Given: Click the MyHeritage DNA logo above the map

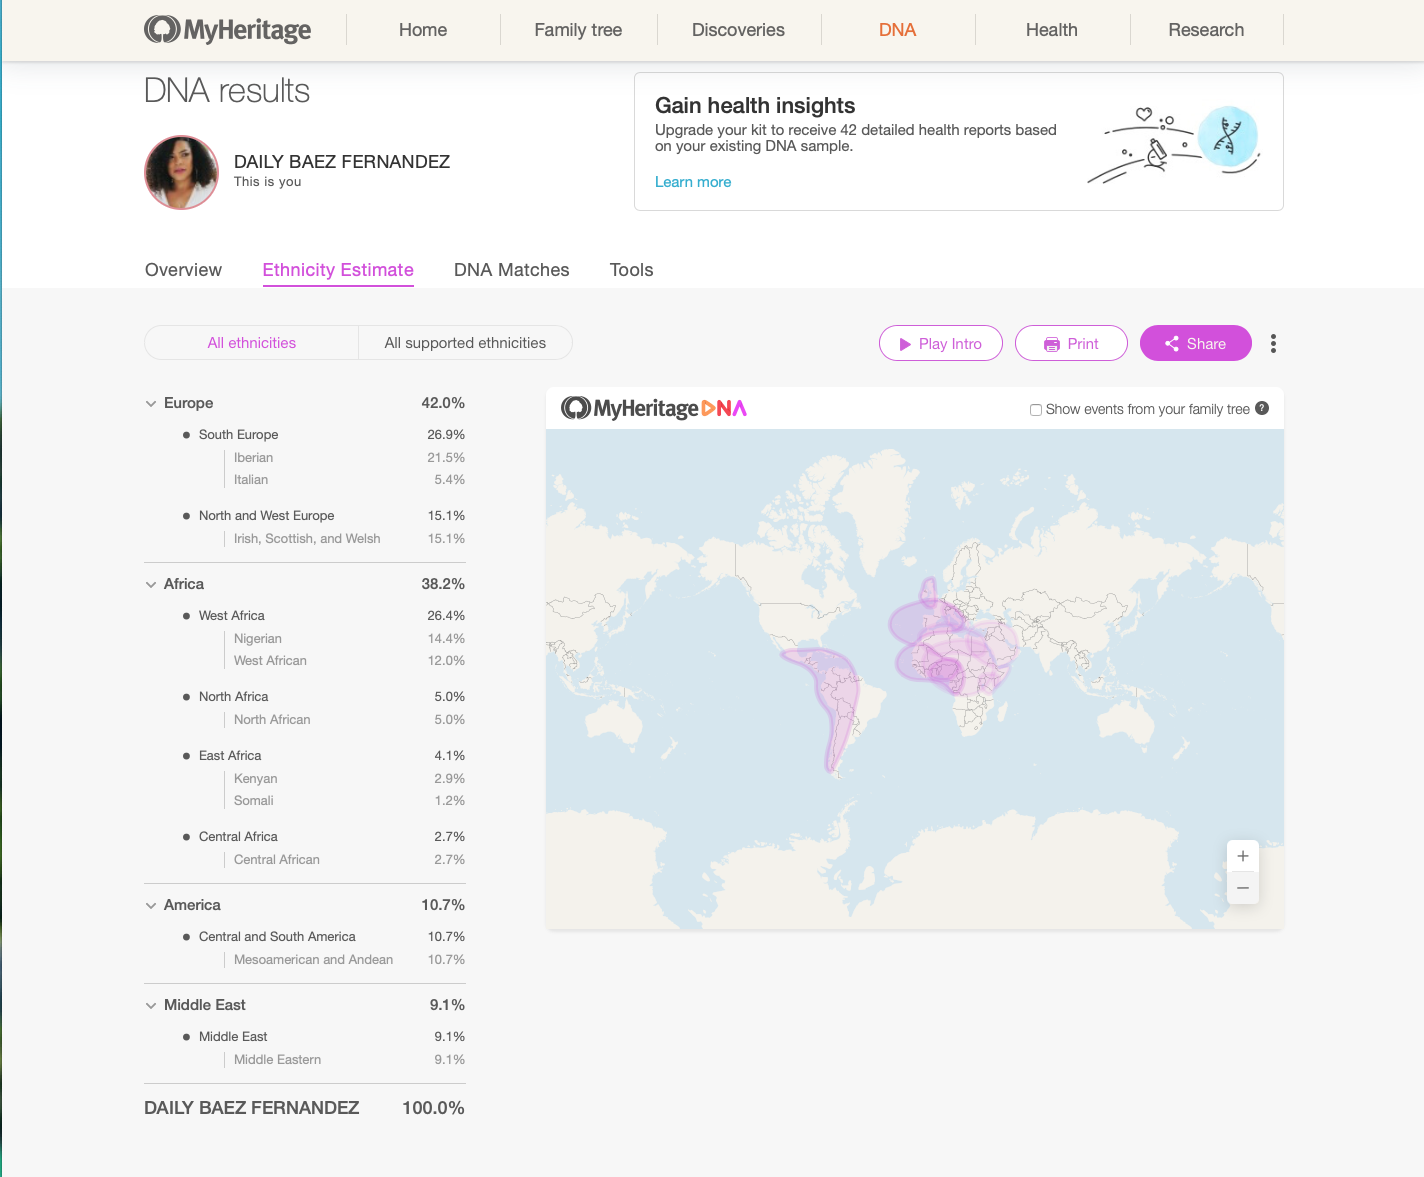Looking at the screenshot, I should click(654, 408).
